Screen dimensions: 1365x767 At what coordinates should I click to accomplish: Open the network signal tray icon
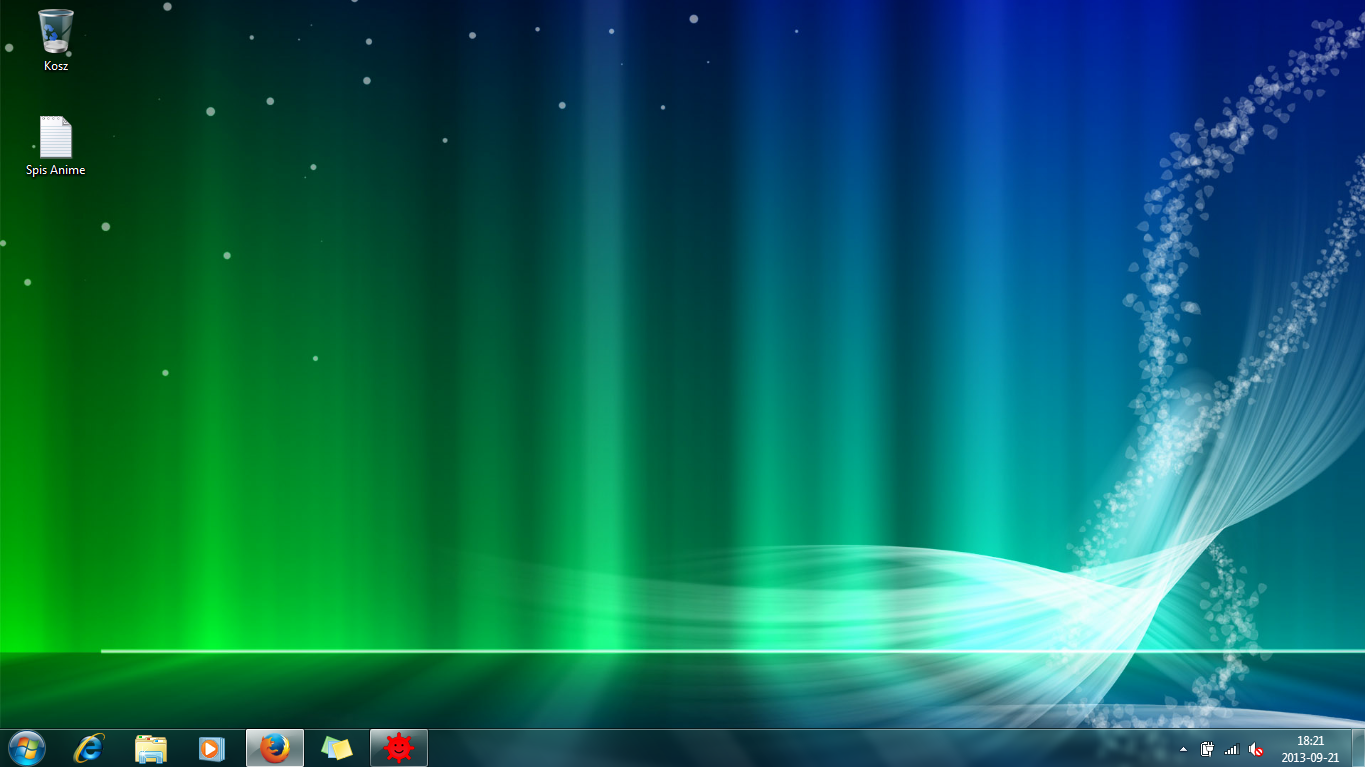[1232, 749]
